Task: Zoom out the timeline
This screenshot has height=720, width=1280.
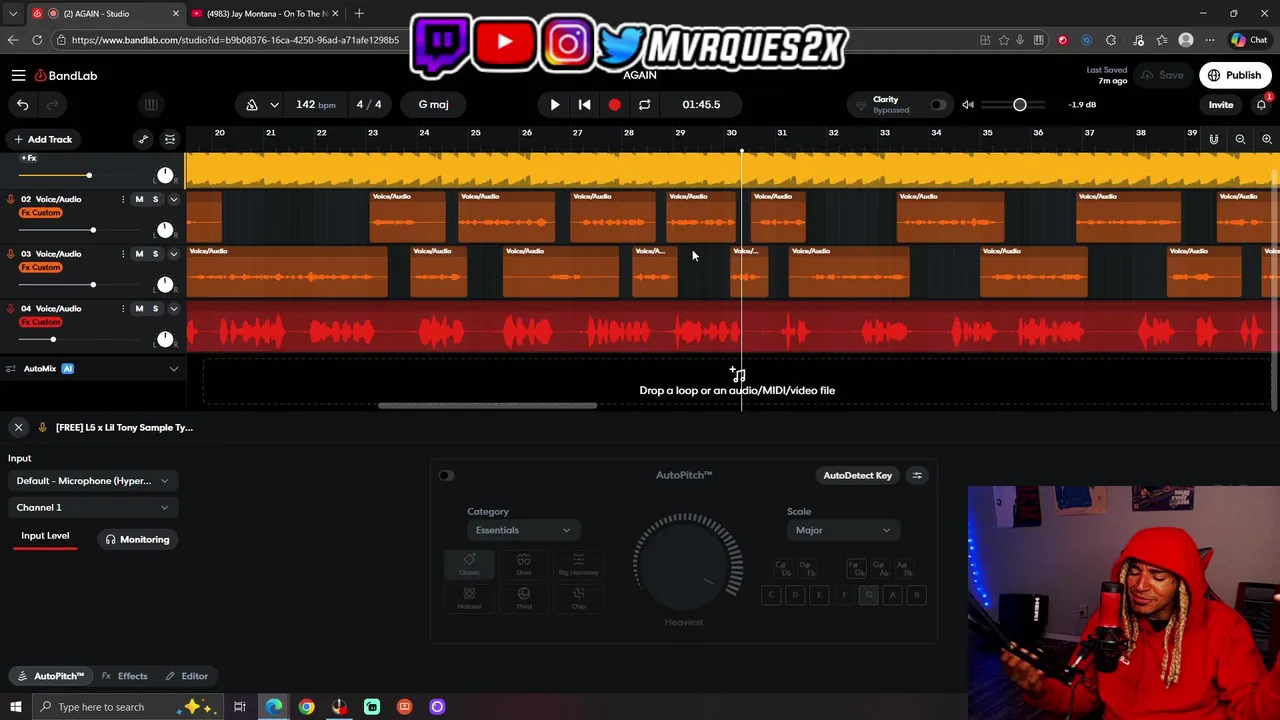Action: click(1240, 139)
